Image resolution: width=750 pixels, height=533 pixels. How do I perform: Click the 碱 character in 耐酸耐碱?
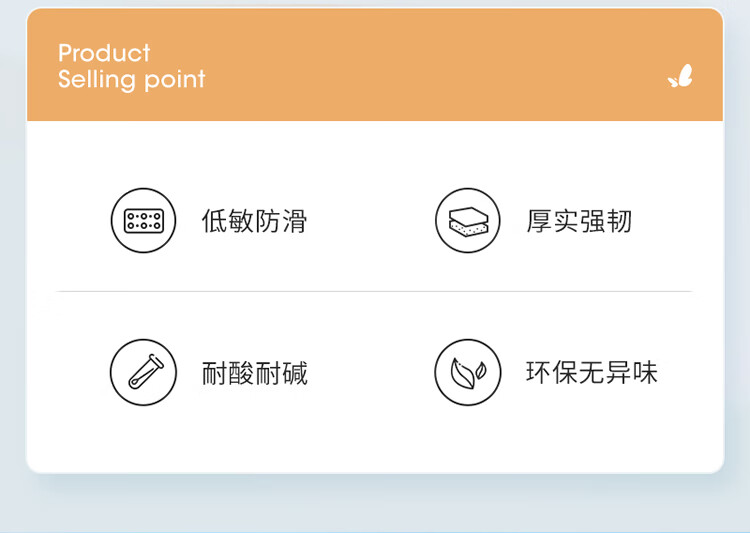click(x=295, y=373)
